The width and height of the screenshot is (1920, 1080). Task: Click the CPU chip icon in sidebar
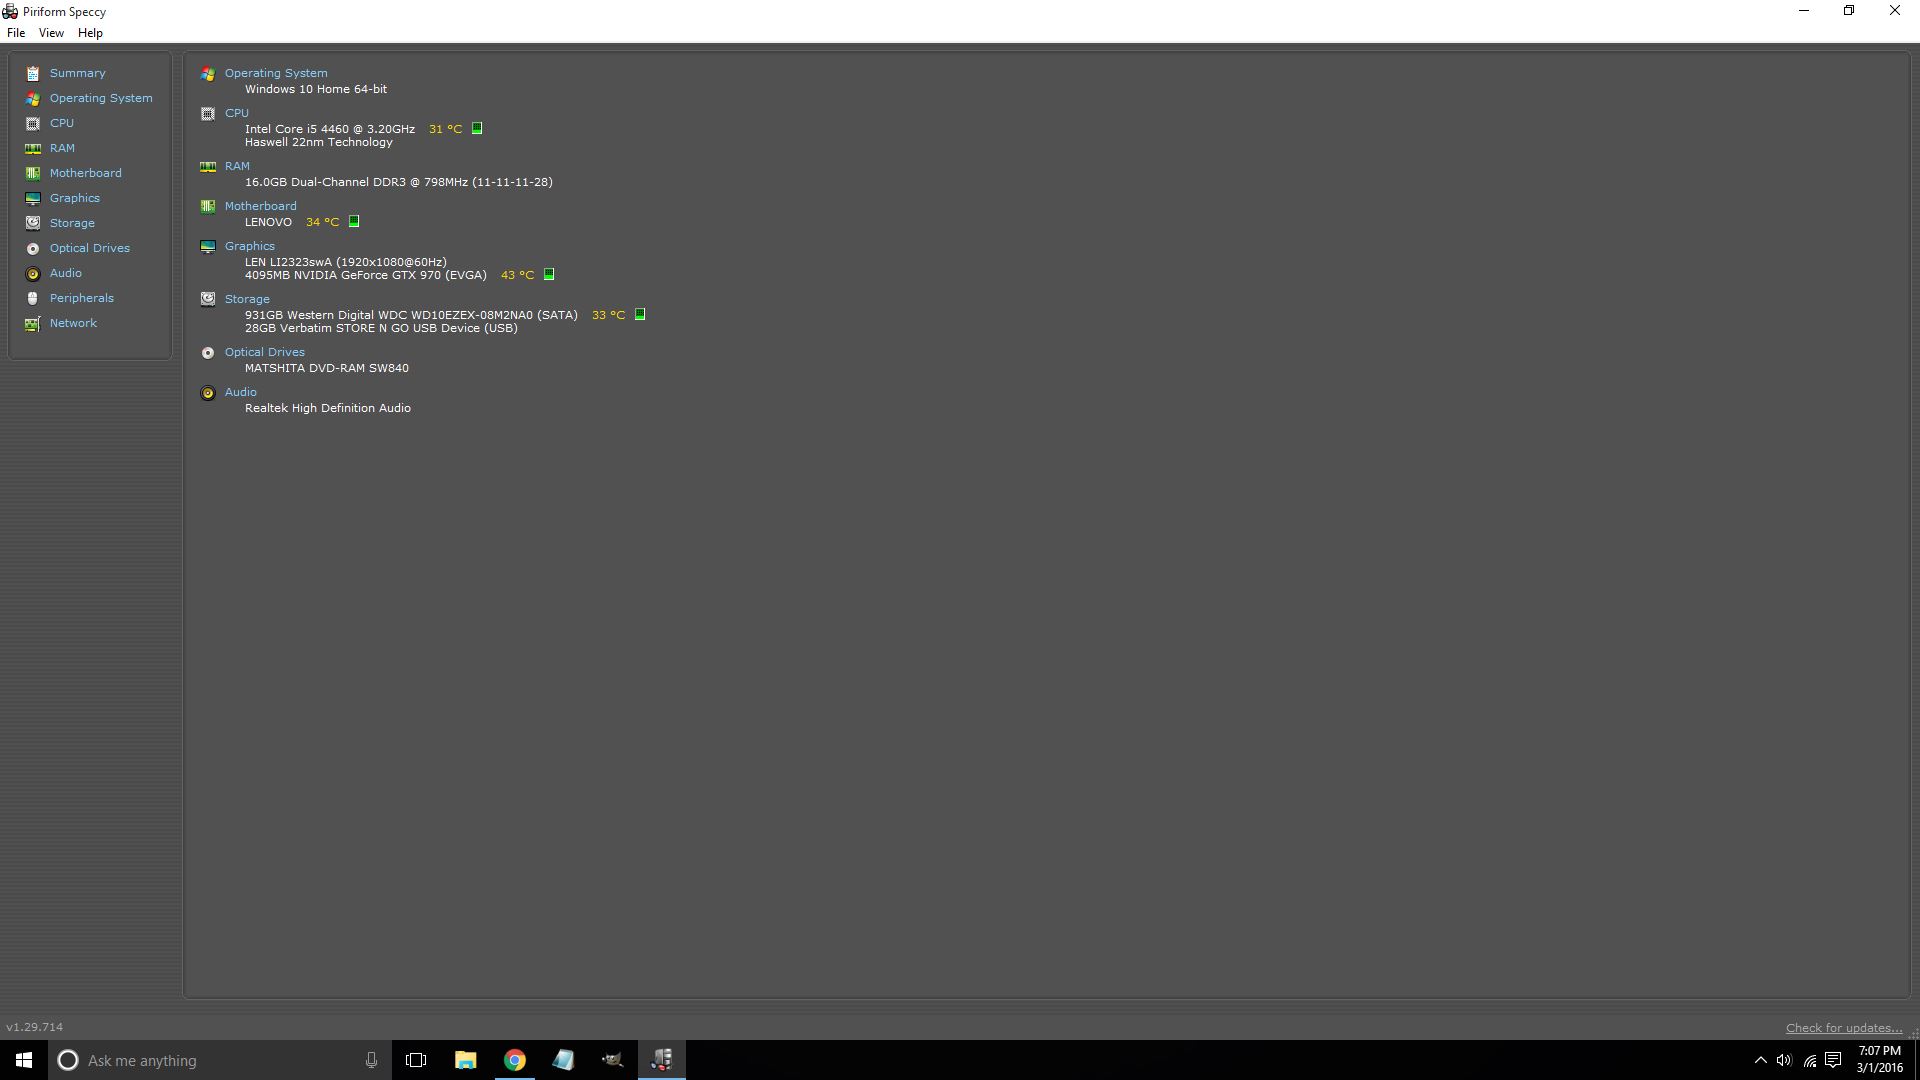click(x=33, y=123)
